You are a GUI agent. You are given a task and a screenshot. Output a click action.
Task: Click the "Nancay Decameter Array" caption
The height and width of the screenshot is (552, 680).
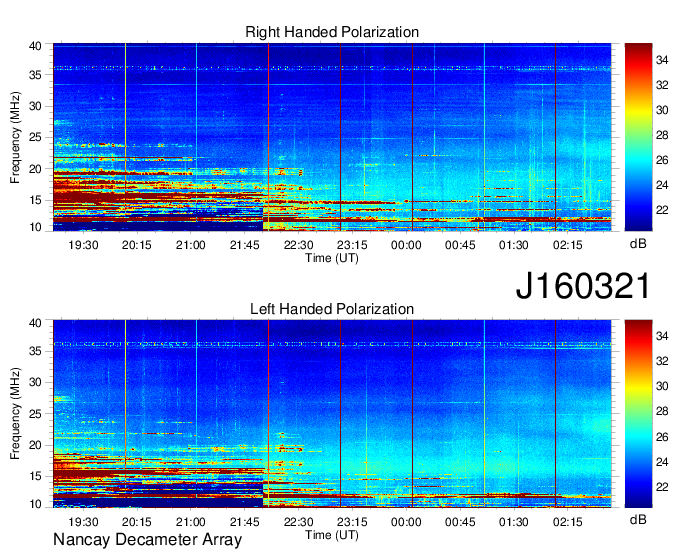point(147,539)
